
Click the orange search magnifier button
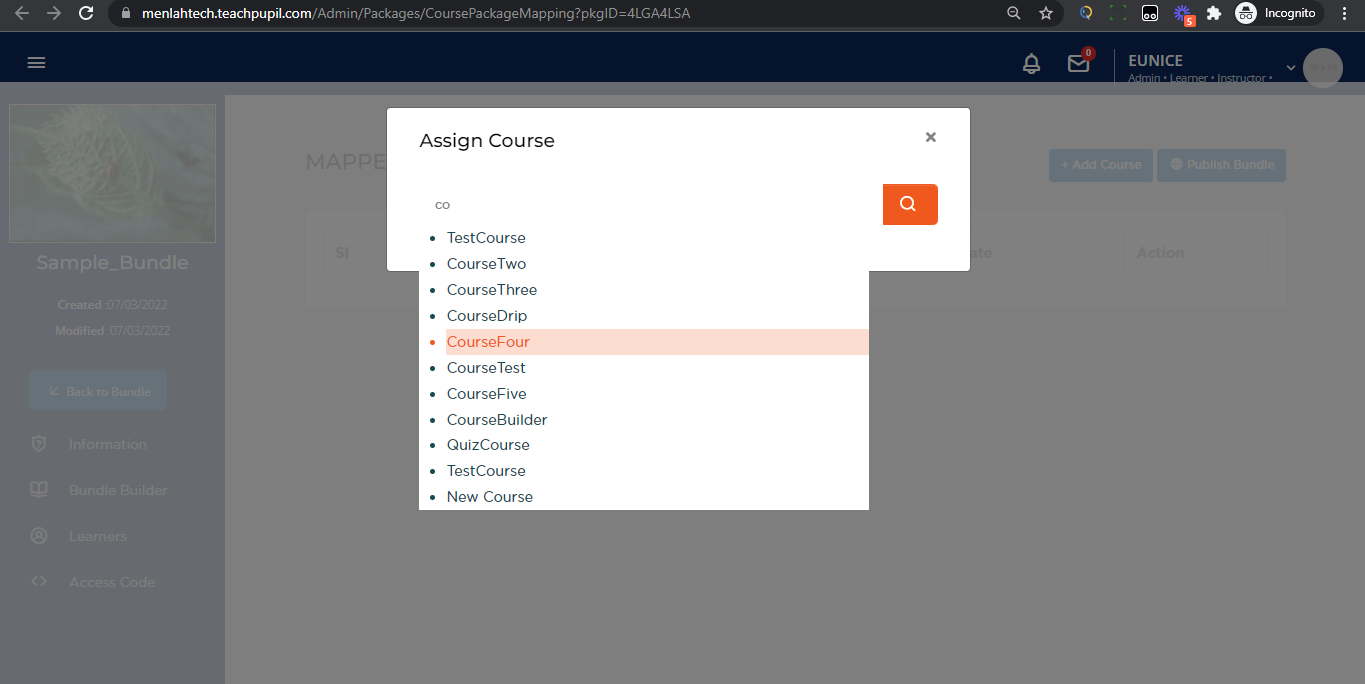(909, 204)
